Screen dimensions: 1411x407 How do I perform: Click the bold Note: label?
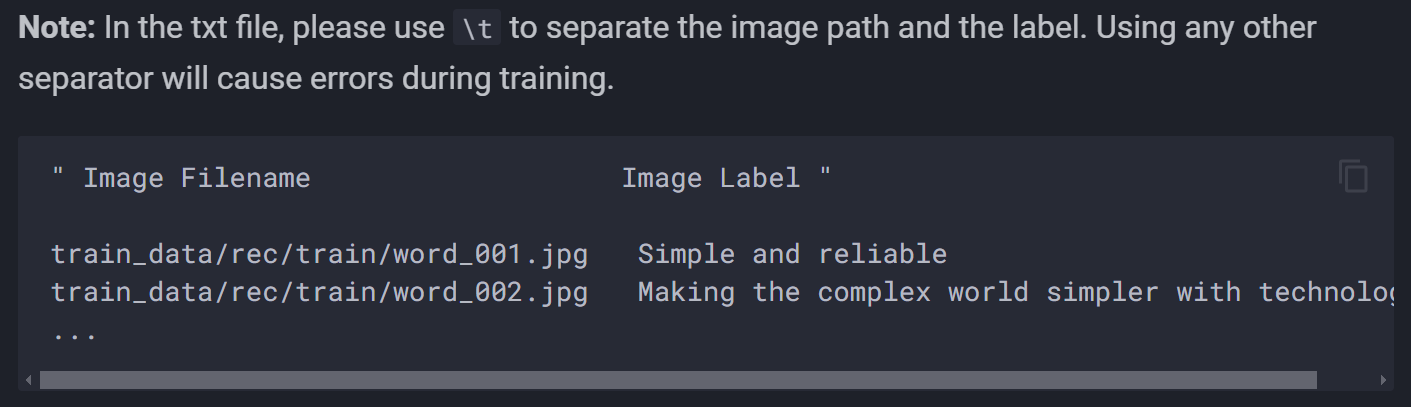[57, 28]
